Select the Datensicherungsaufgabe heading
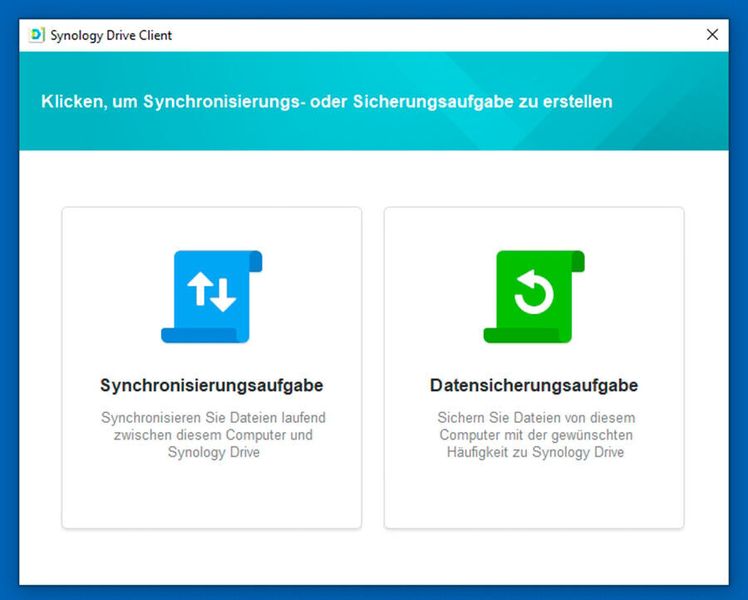The height and width of the screenshot is (600, 748). pos(534,385)
